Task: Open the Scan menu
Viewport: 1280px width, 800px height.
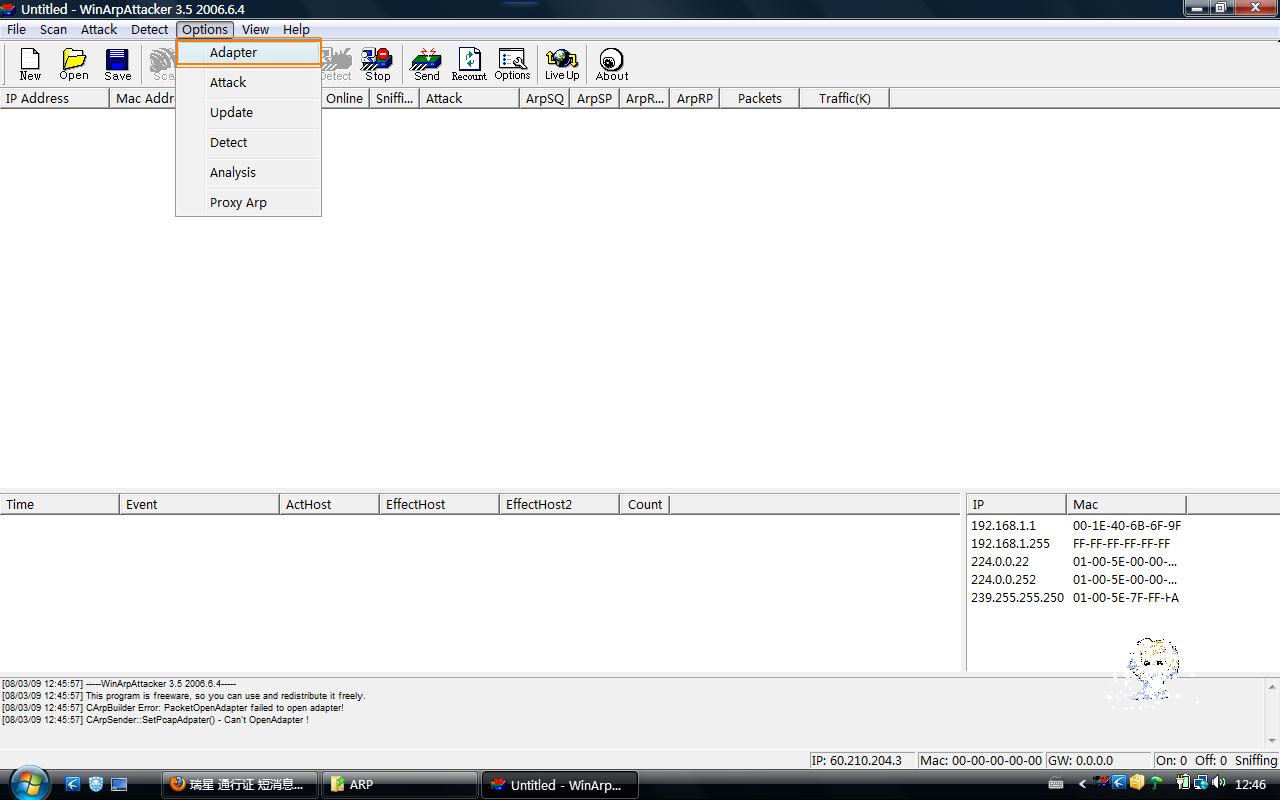Action: tap(53, 29)
